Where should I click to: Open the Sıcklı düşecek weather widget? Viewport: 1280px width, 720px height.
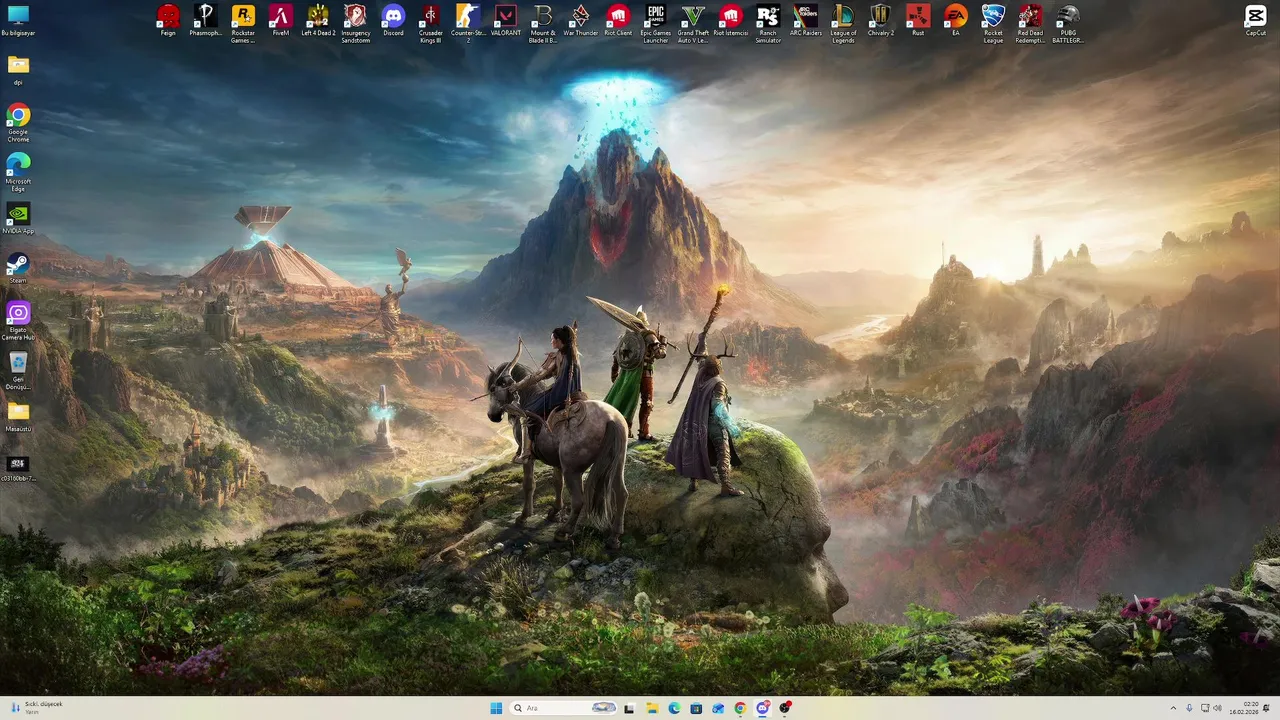tap(36, 708)
